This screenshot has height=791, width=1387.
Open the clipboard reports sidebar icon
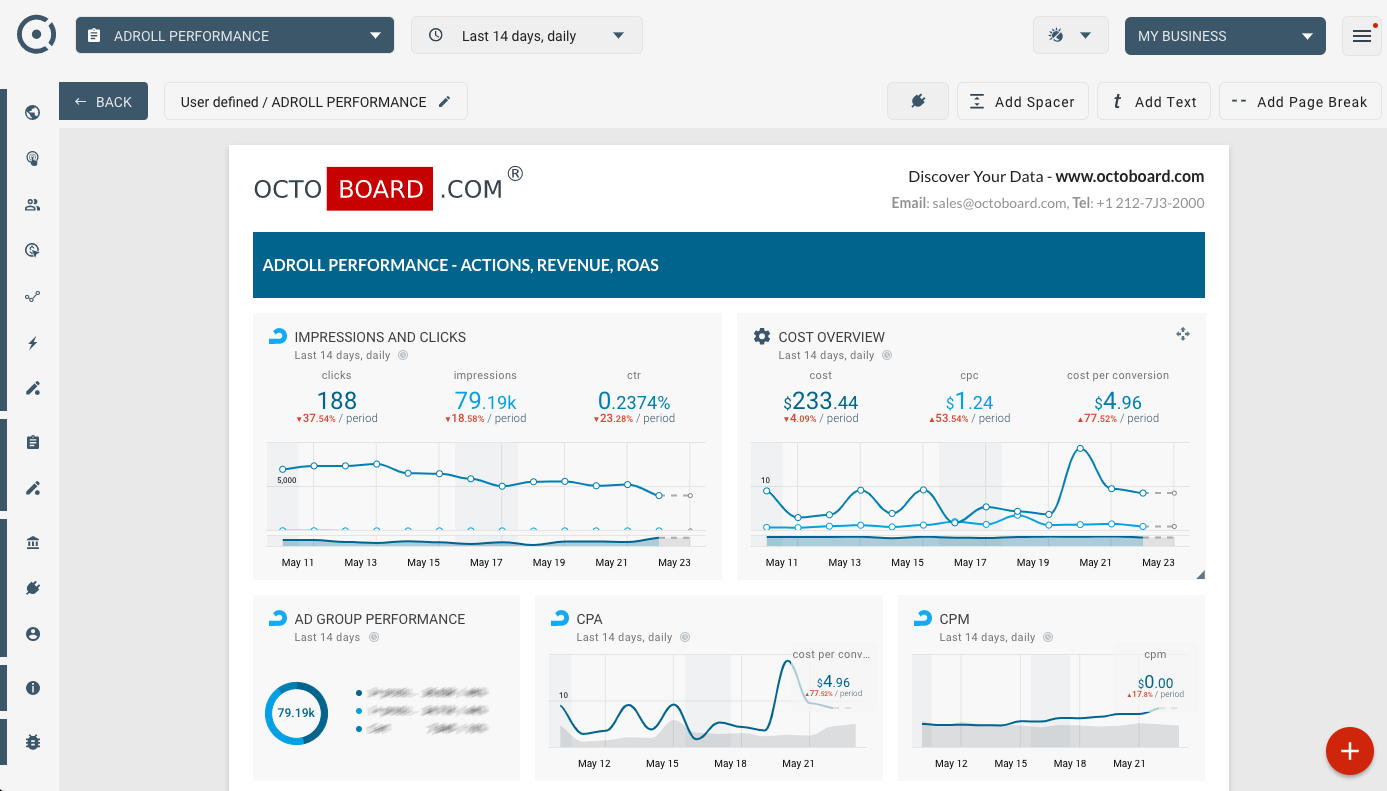(x=33, y=442)
